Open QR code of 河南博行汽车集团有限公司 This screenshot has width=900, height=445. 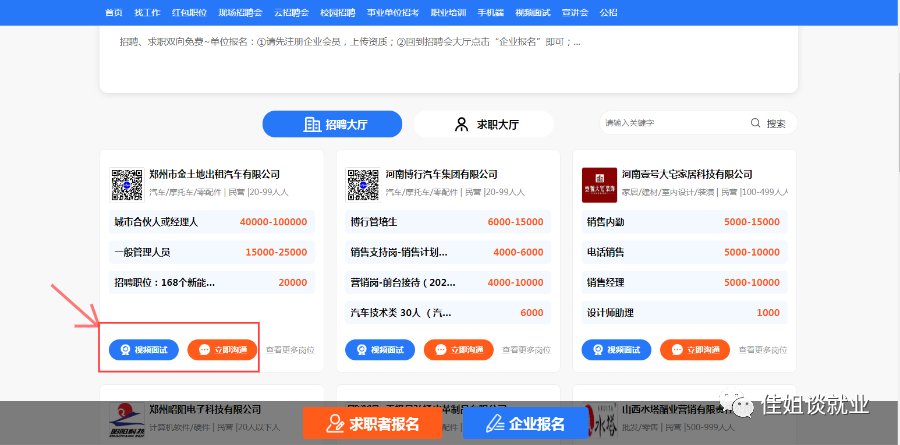click(363, 185)
